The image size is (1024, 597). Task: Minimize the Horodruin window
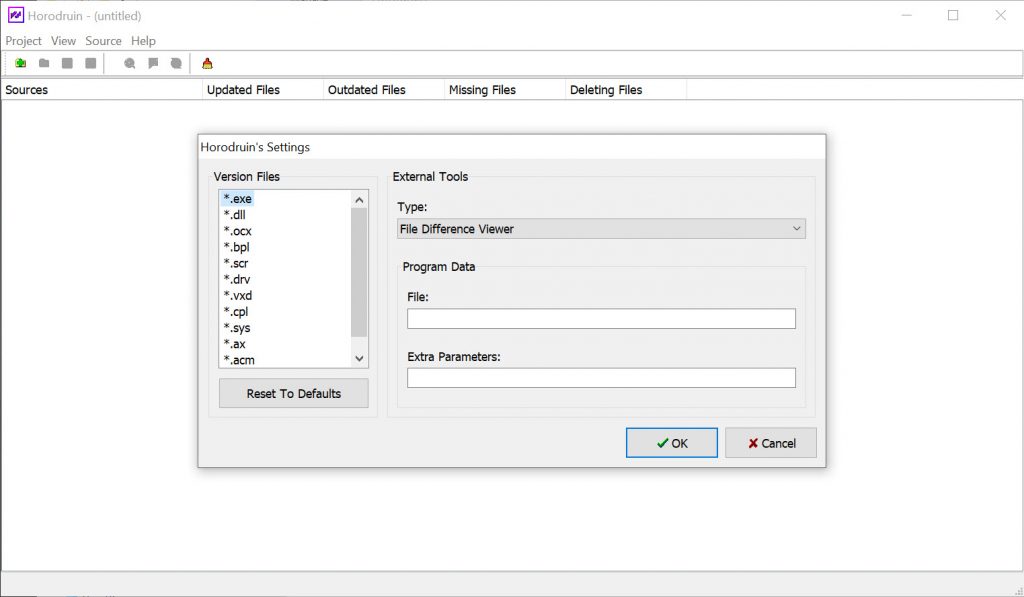point(906,15)
